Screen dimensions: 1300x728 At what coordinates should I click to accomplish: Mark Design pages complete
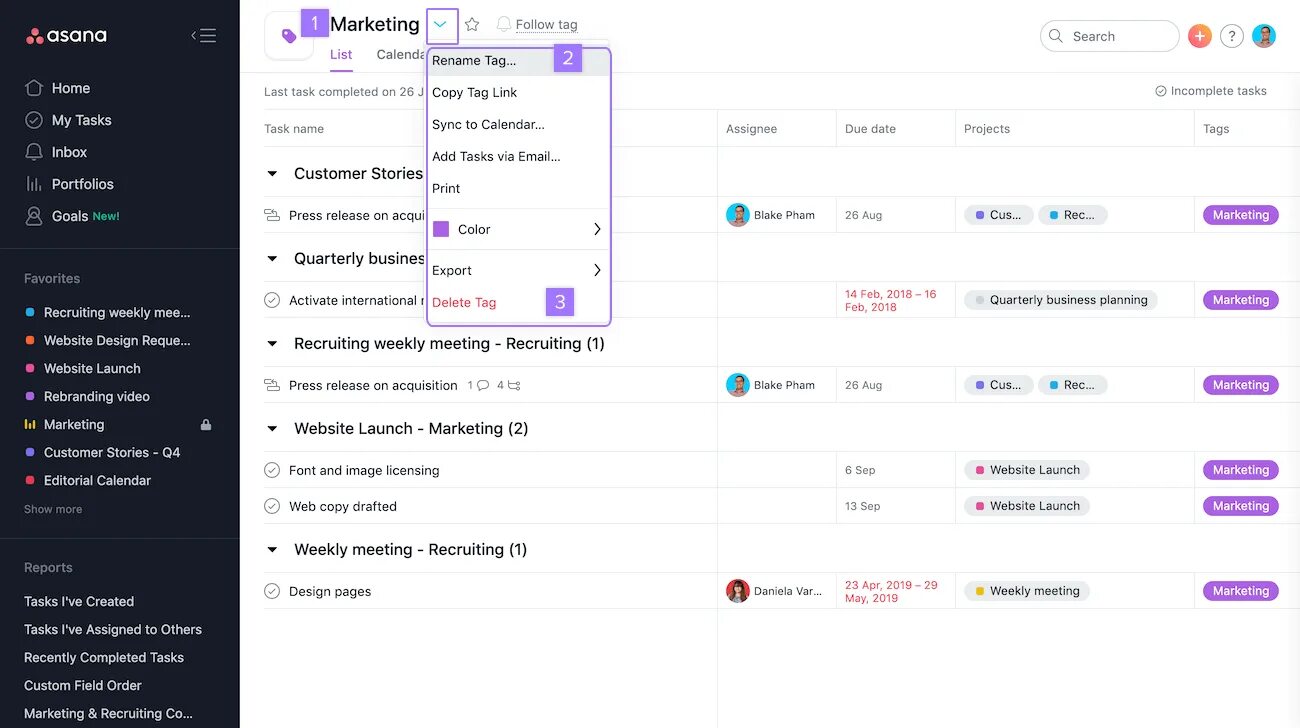[271, 591]
